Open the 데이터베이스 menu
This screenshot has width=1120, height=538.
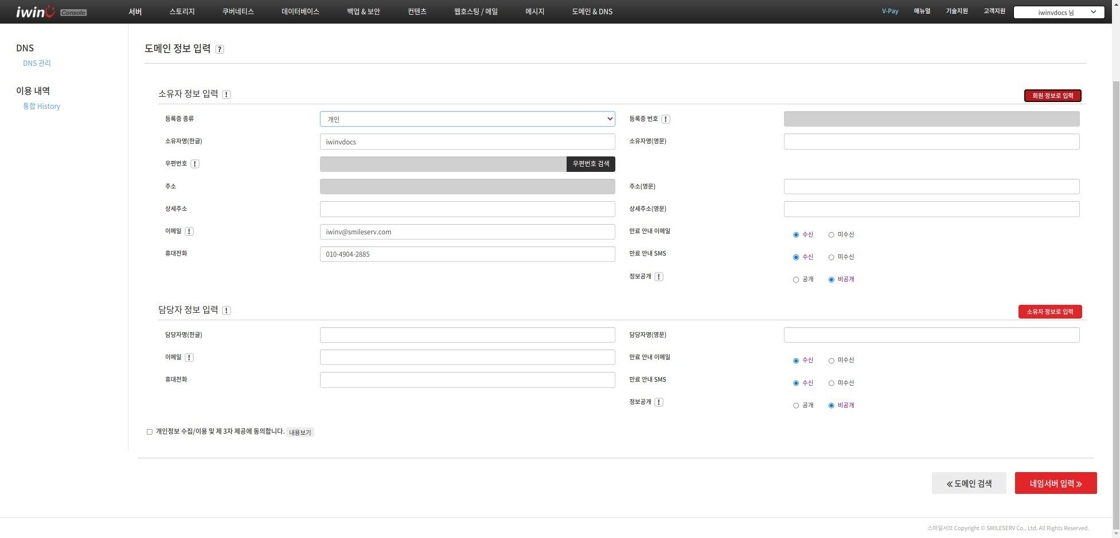tap(301, 11)
